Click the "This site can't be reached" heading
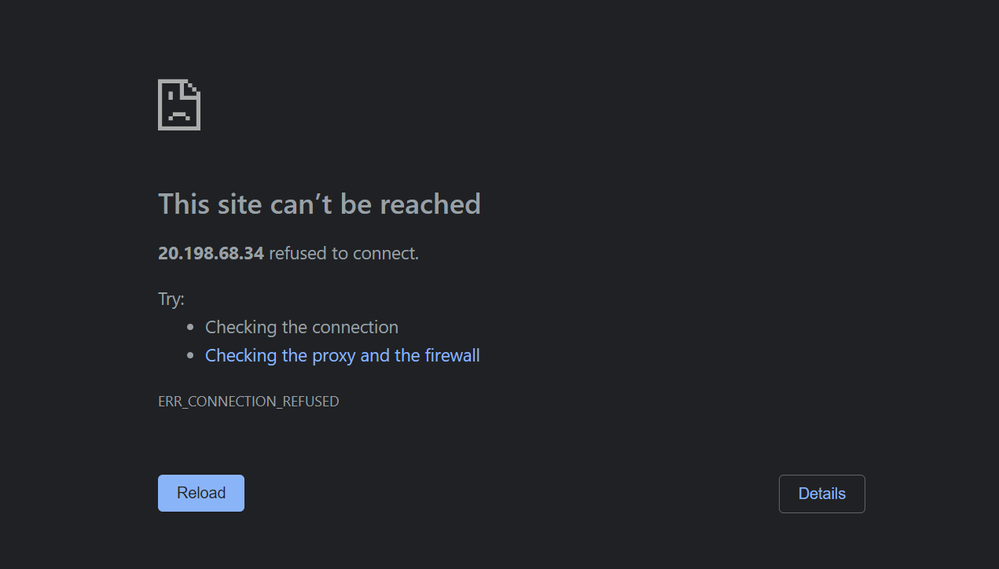 point(319,204)
